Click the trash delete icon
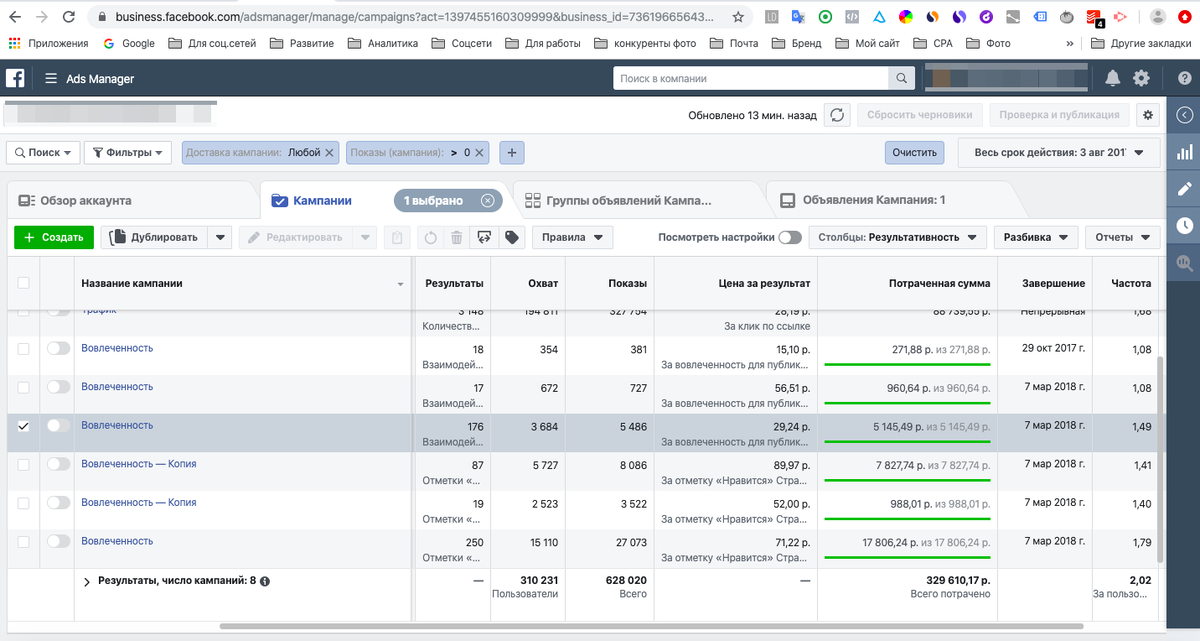Viewport: 1200px width, 641px height. pos(456,237)
